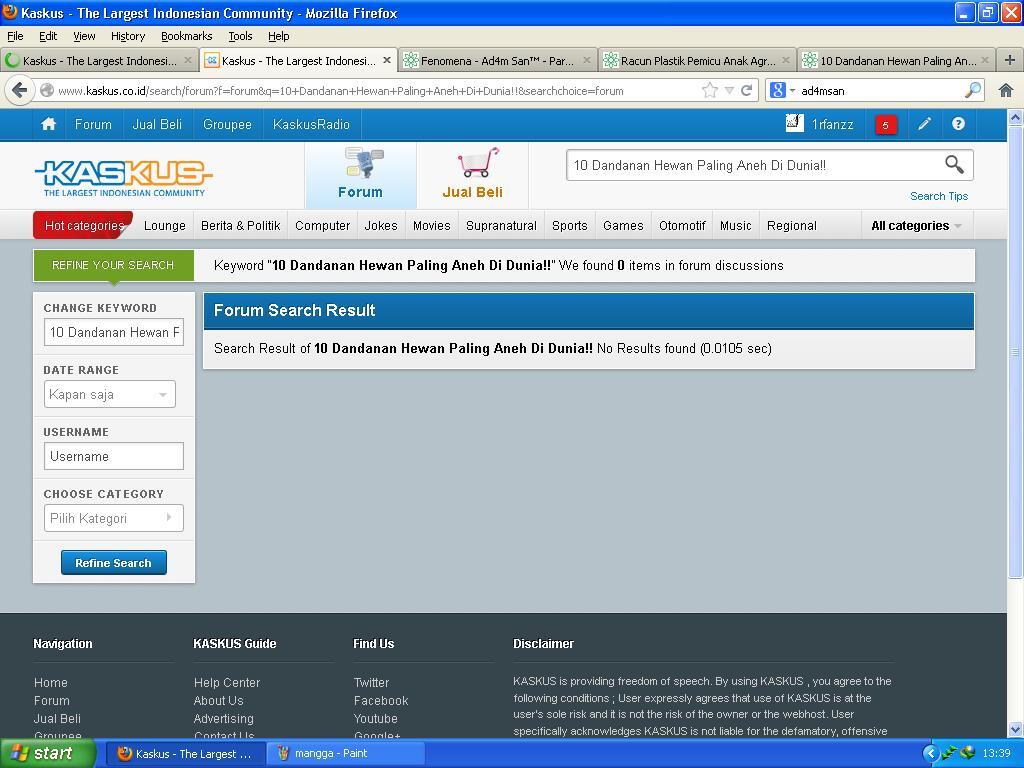1024x768 pixels.
Task: Switch to the first loading Kaskus tab
Action: point(99,61)
